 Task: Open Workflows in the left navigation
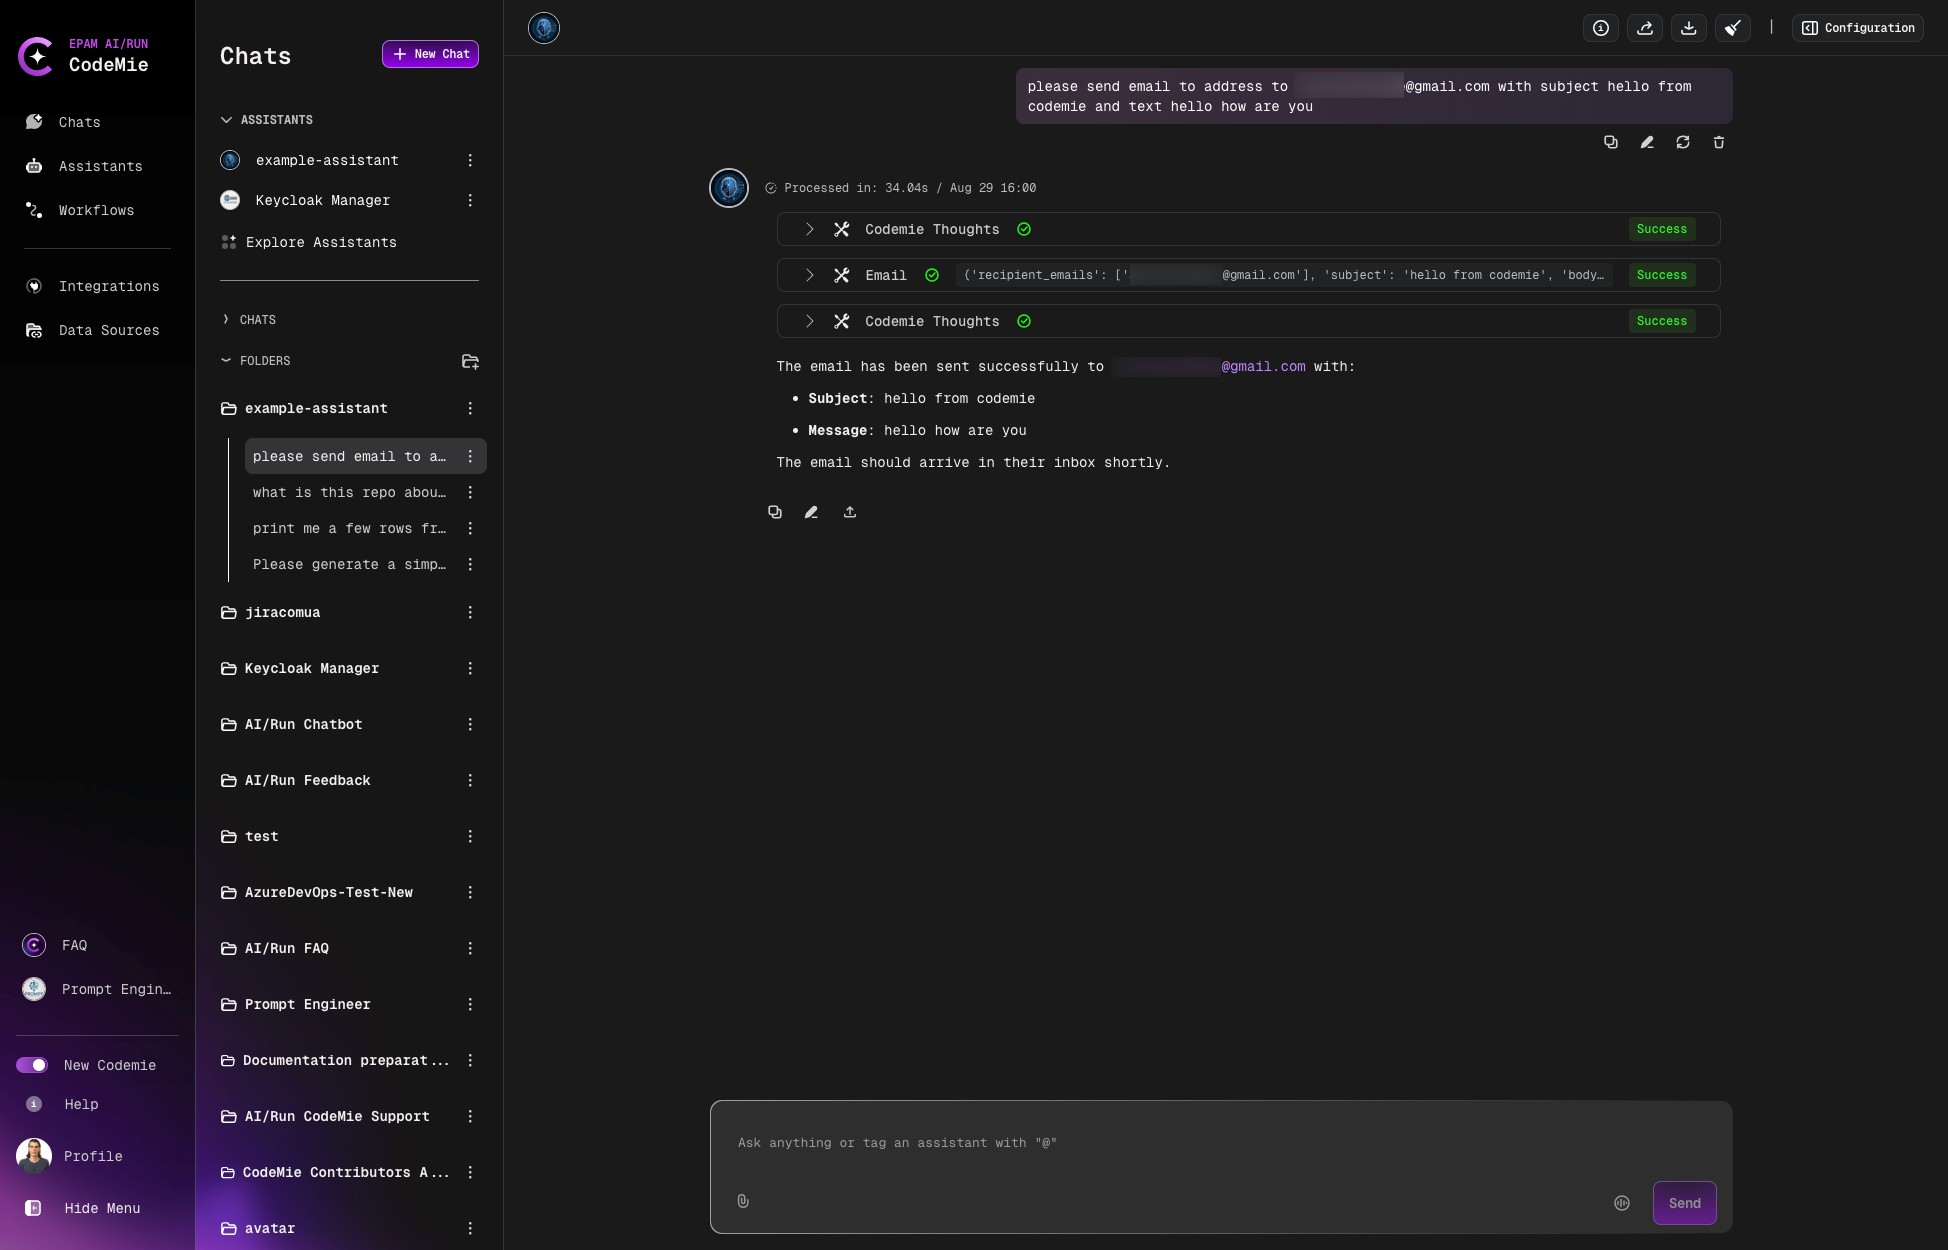click(96, 210)
